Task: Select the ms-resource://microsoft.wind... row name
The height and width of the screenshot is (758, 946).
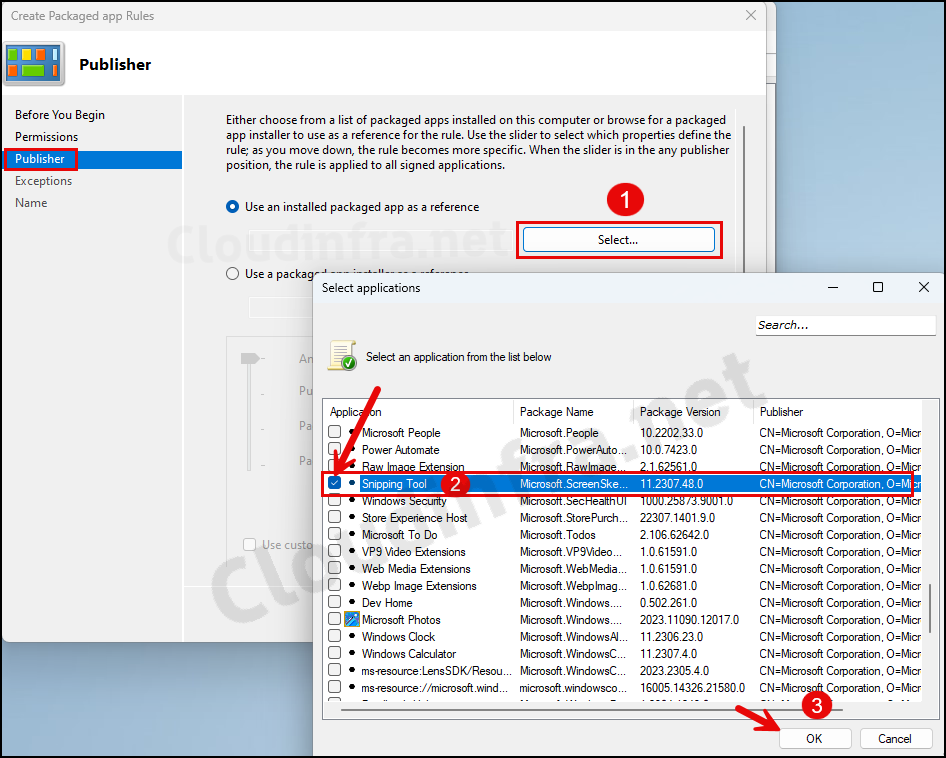Action: (x=434, y=687)
